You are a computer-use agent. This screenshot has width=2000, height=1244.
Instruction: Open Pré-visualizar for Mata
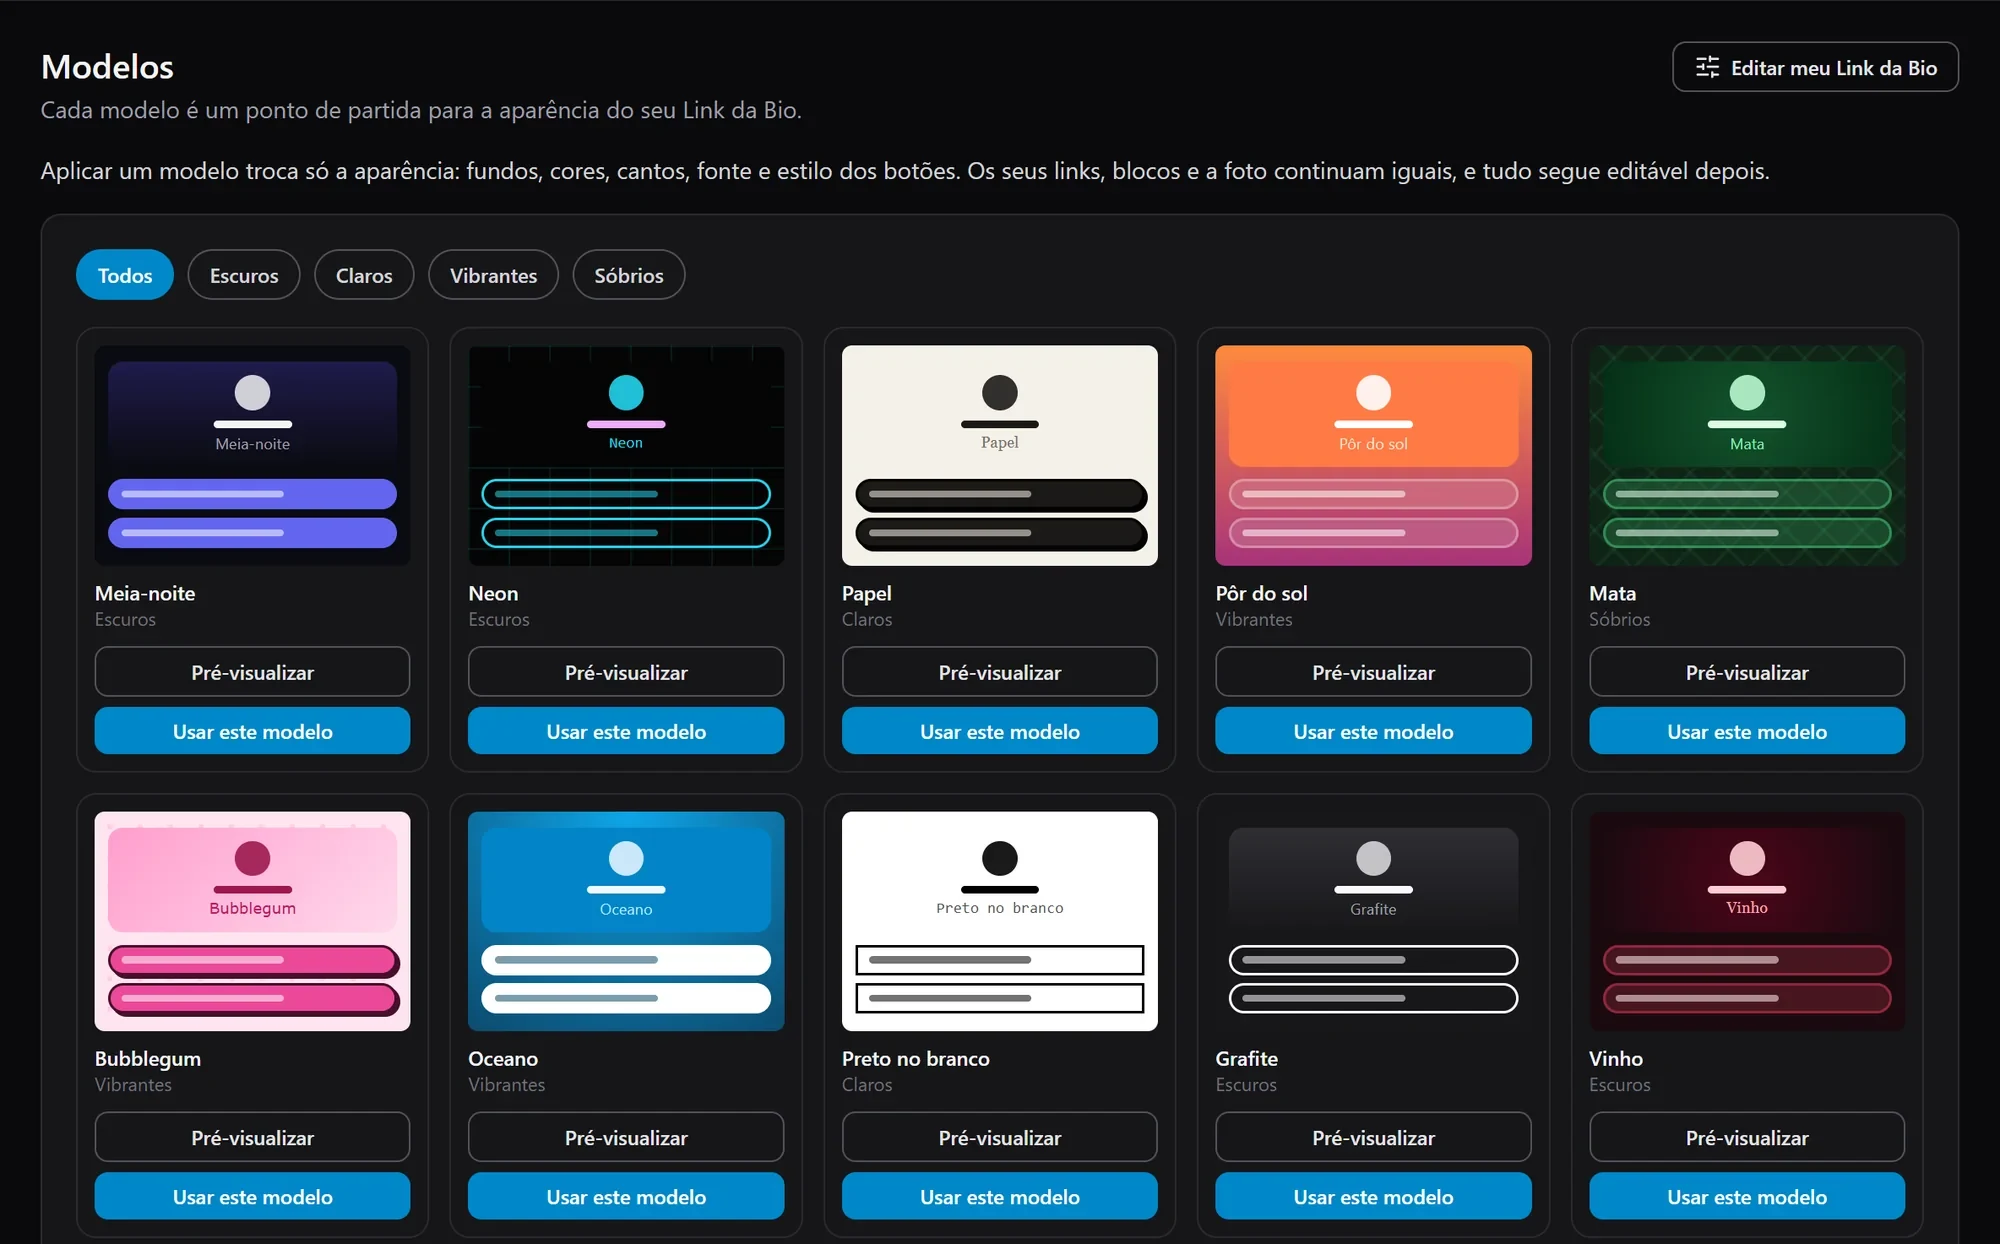pyautogui.click(x=1747, y=672)
